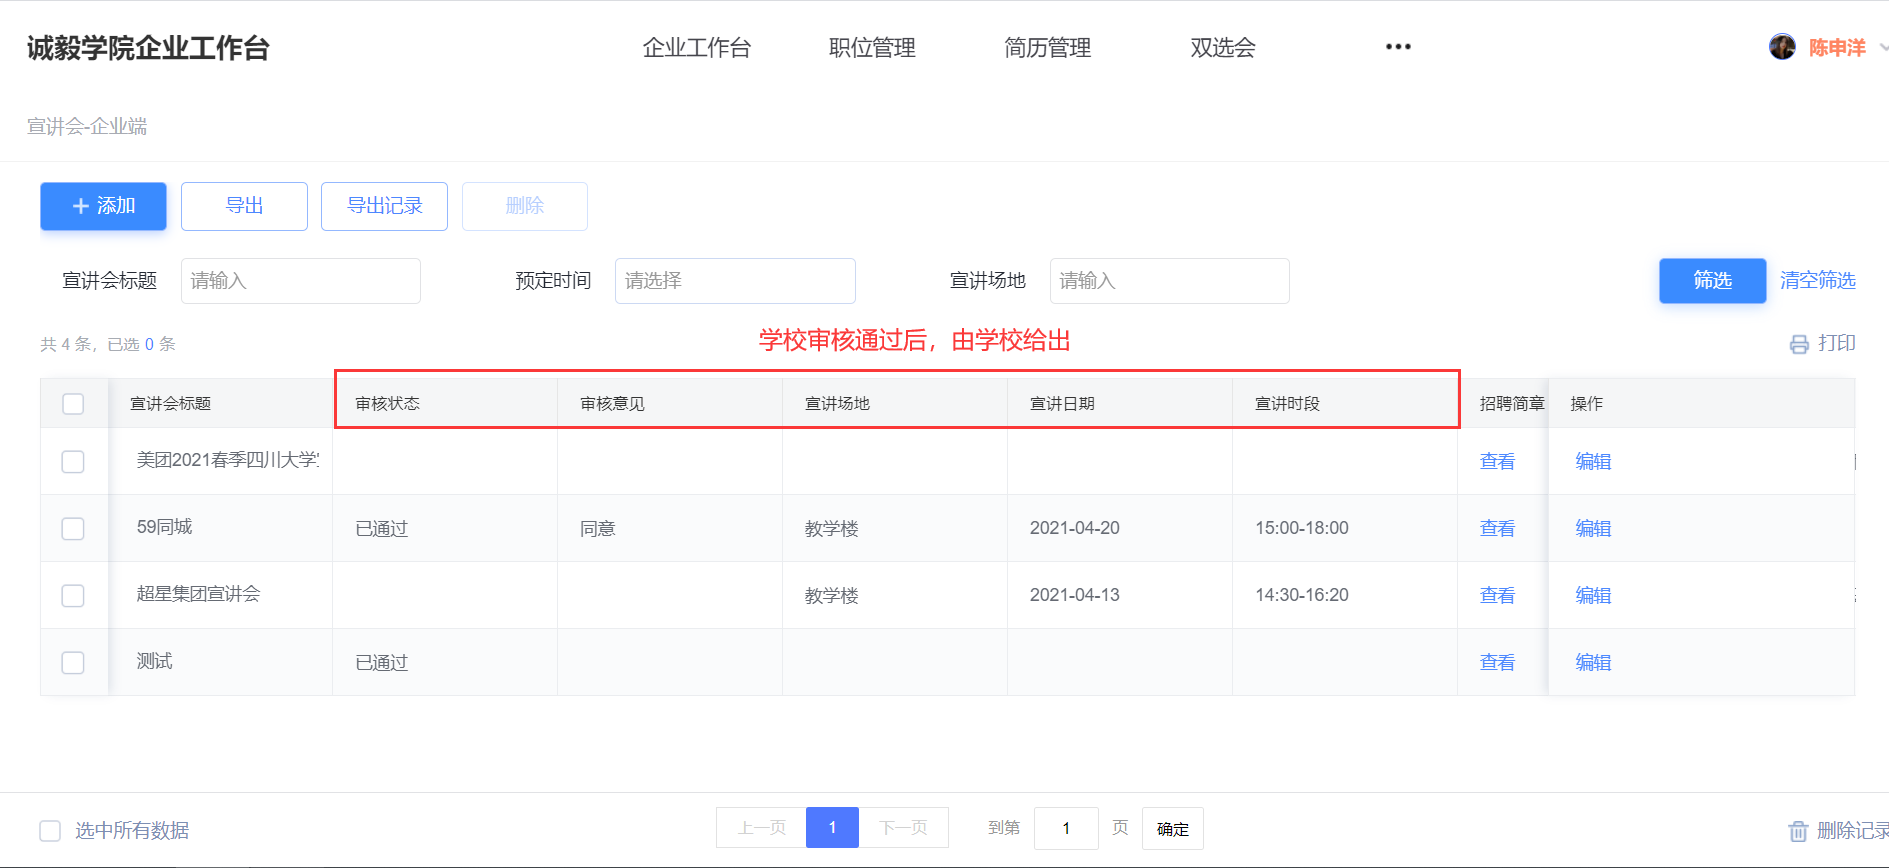Enable 选中所有数据 checkbox
The width and height of the screenshot is (1889, 868).
point(50,831)
